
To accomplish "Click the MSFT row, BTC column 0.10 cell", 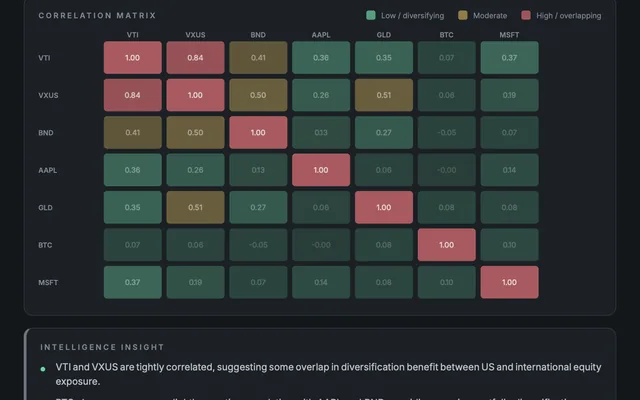I will [447, 282].
